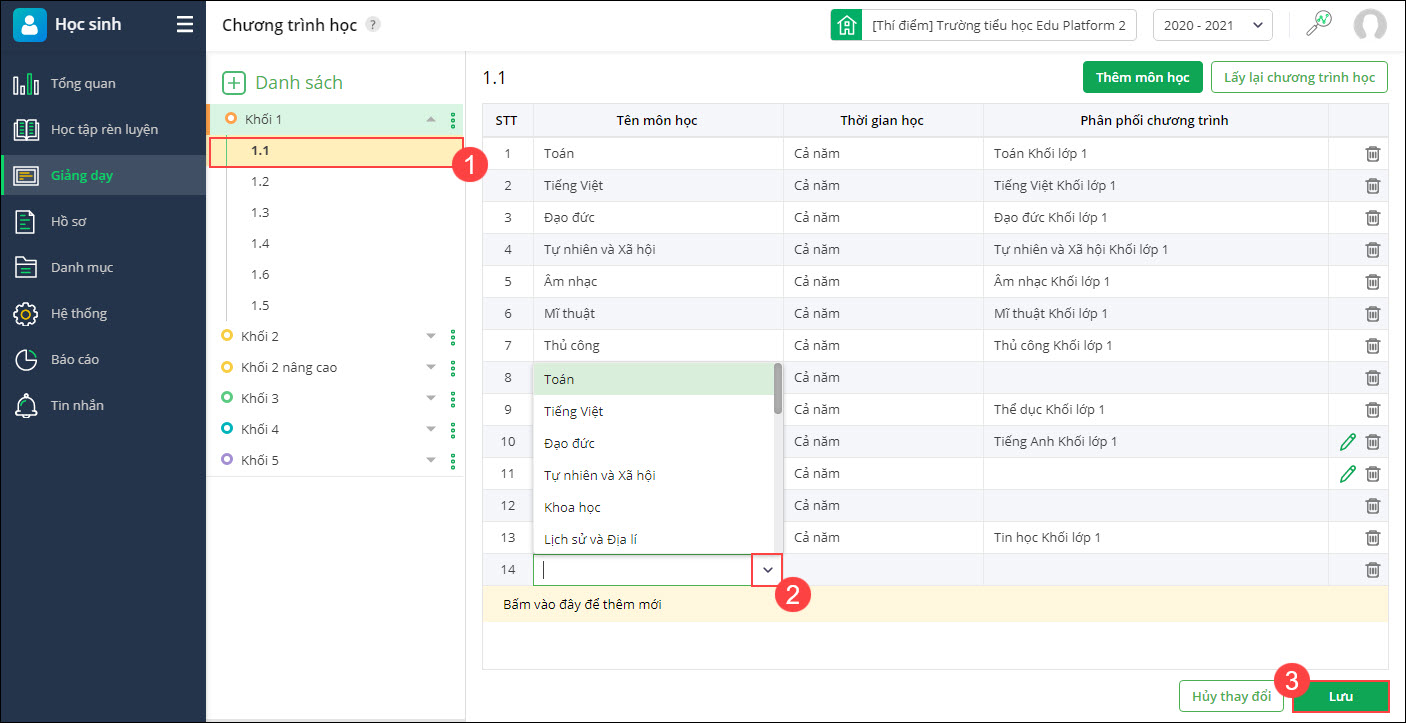The image size is (1406, 723).
Task: Open the school home icon
Action: click(846, 25)
